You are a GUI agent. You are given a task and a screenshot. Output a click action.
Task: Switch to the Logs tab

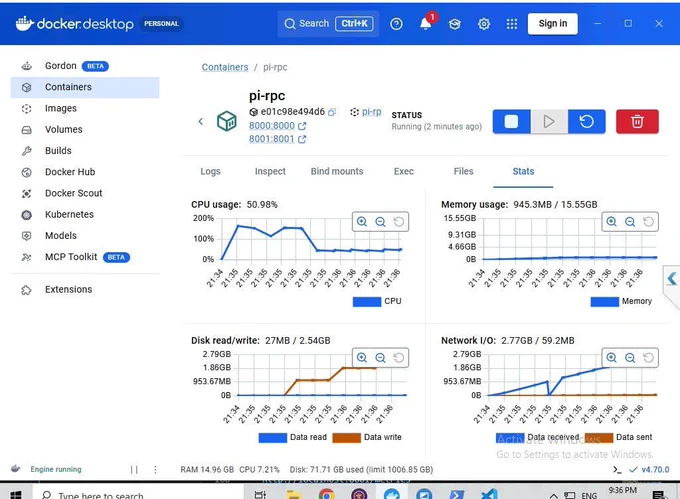coord(210,171)
